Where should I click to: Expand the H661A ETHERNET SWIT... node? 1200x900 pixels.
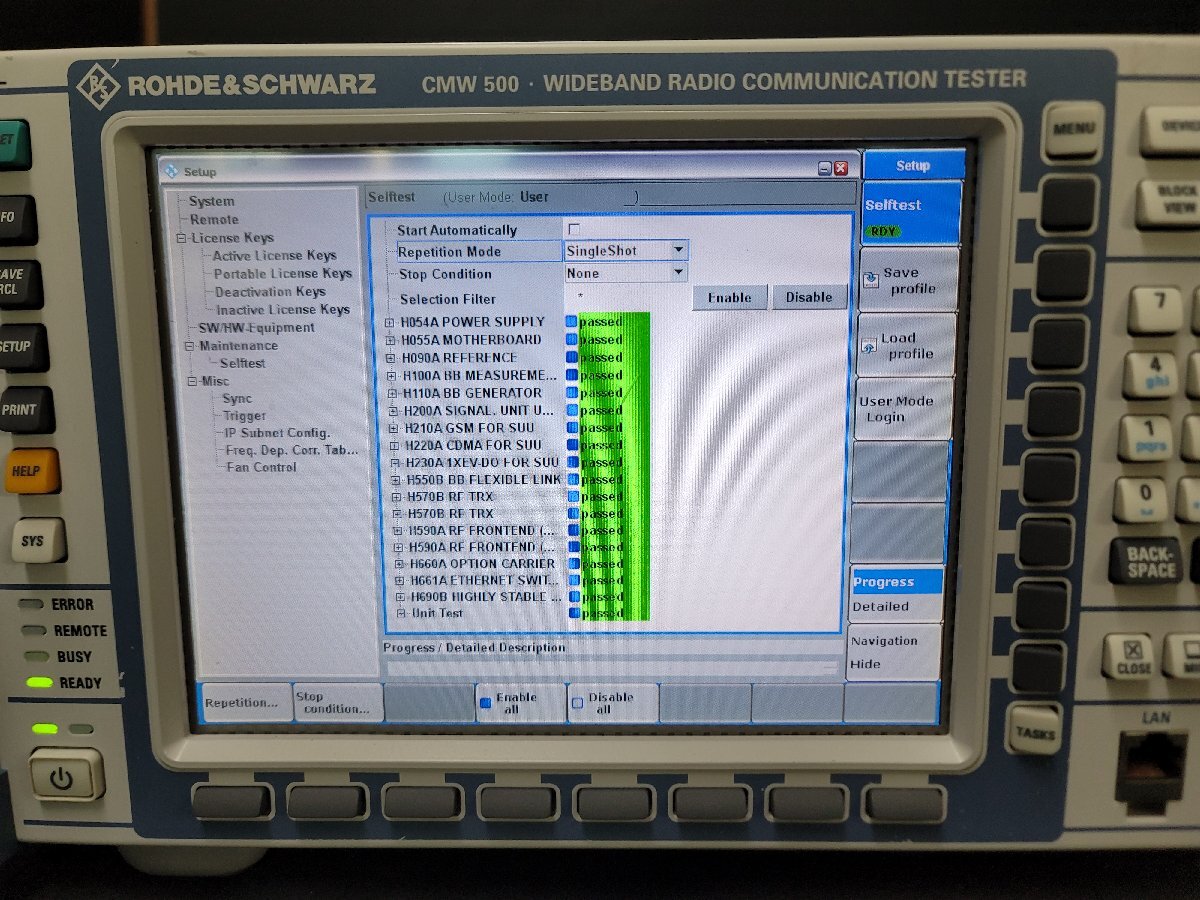click(x=400, y=581)
